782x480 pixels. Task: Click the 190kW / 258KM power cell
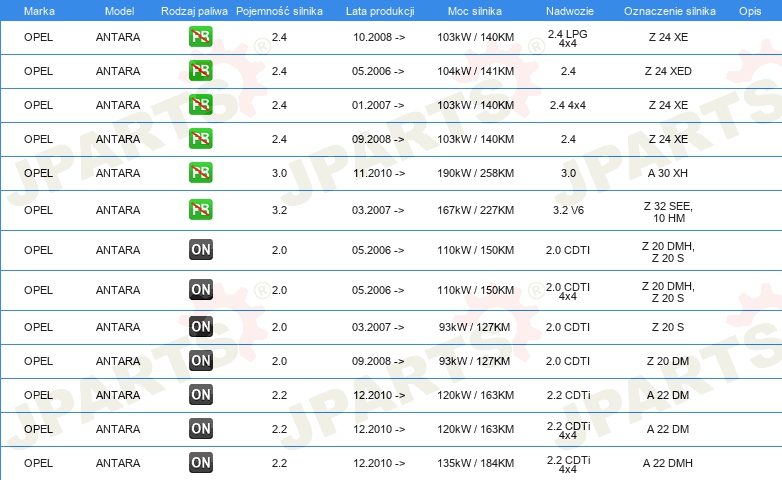(x=475, y=173)
